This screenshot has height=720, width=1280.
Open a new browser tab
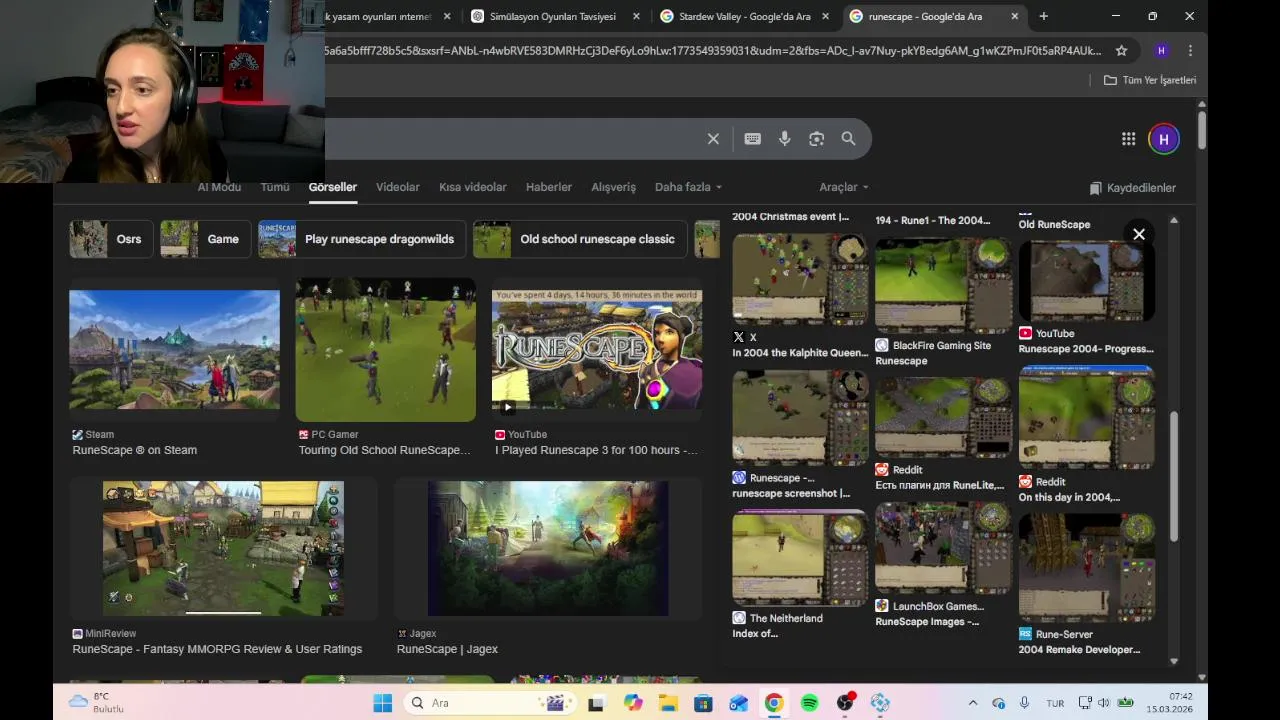[1043, 16]
